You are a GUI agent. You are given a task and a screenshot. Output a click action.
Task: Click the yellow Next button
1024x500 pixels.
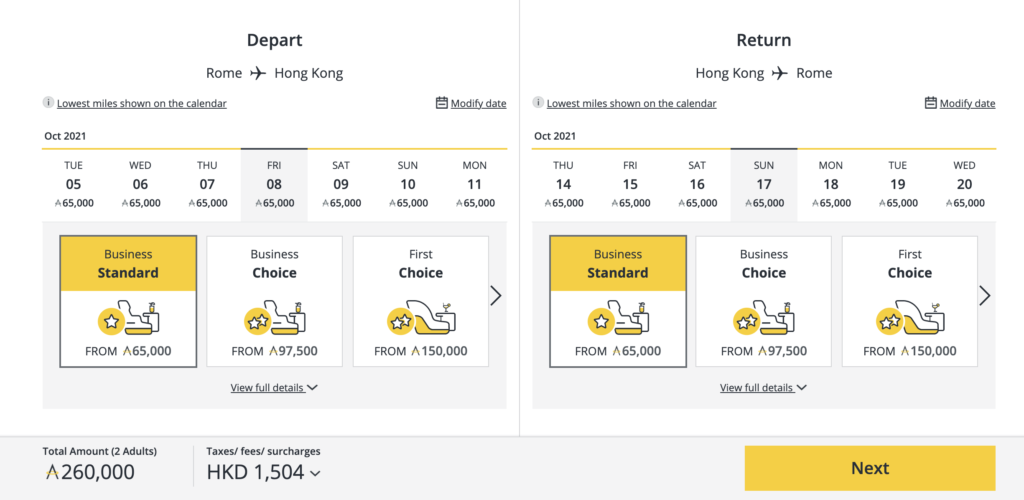point(870,468)
